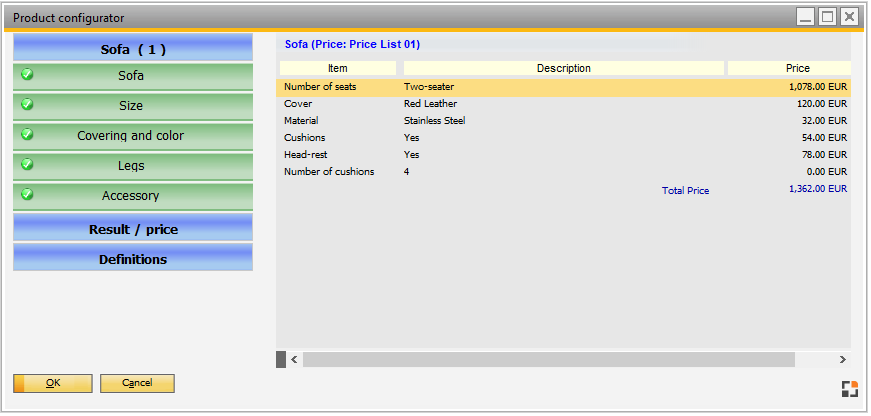This screenshot has width=871, height=416.
Task: Open the Result / price section
Action: 133,229
